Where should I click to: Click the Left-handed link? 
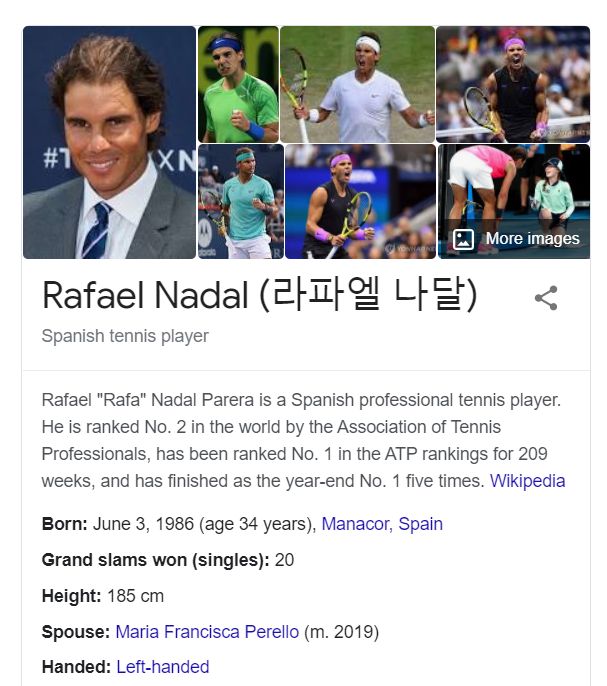163,667
